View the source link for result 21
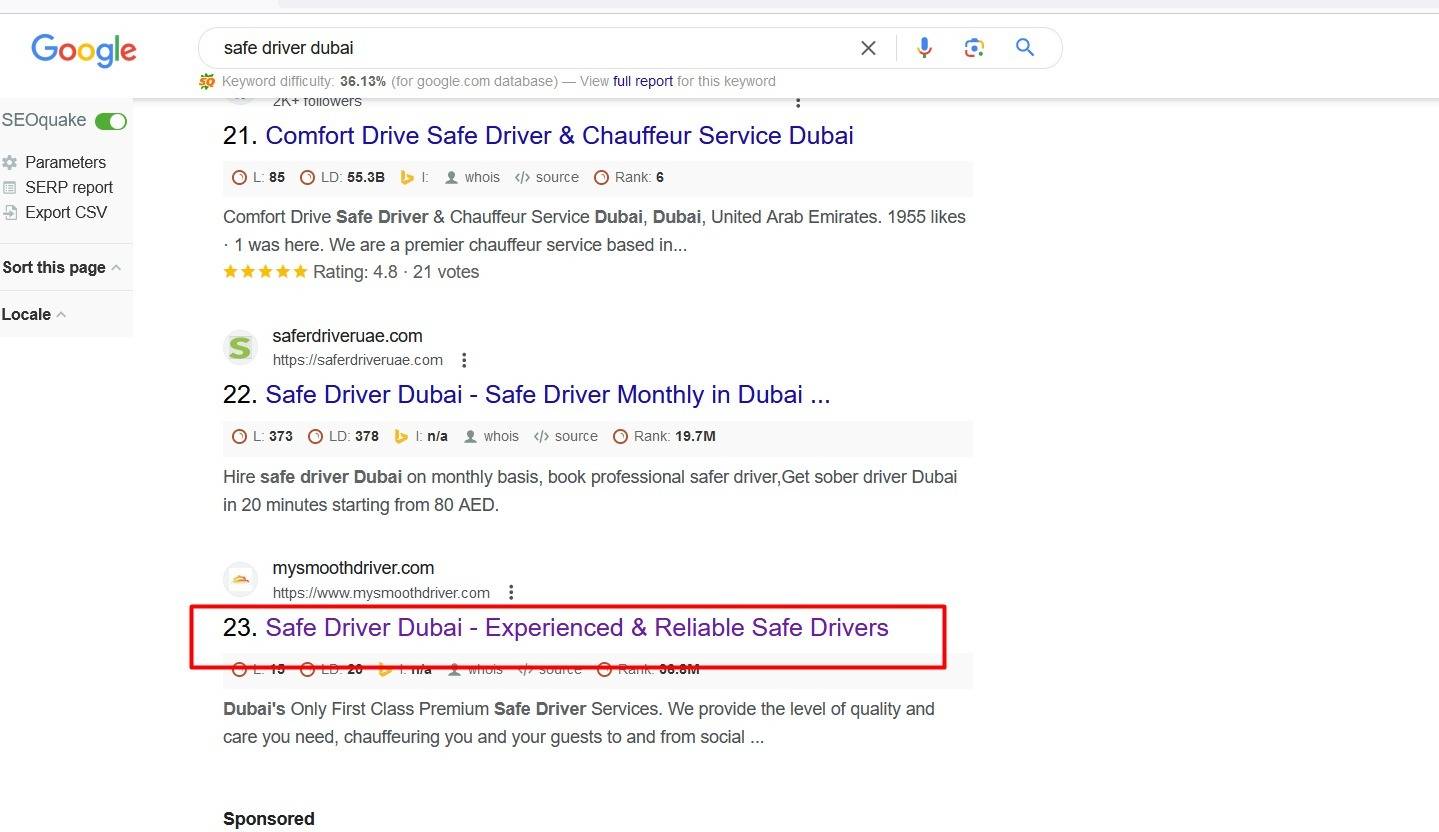Screen dimensions: 1439x832 [547, 177]
